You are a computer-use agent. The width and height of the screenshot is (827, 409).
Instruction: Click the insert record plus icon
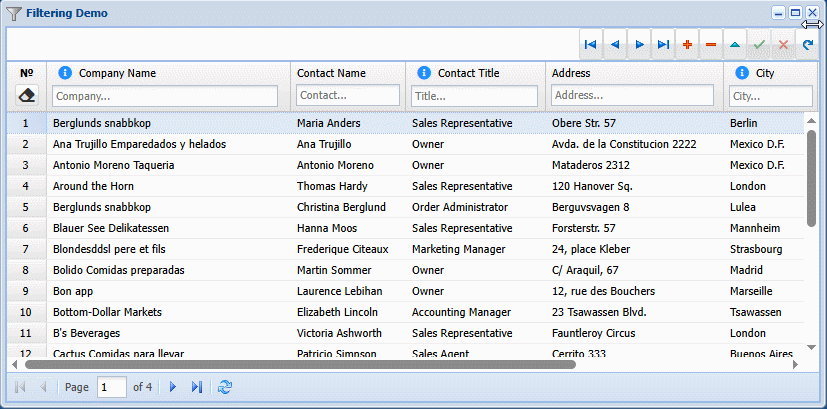click(687, 45)
